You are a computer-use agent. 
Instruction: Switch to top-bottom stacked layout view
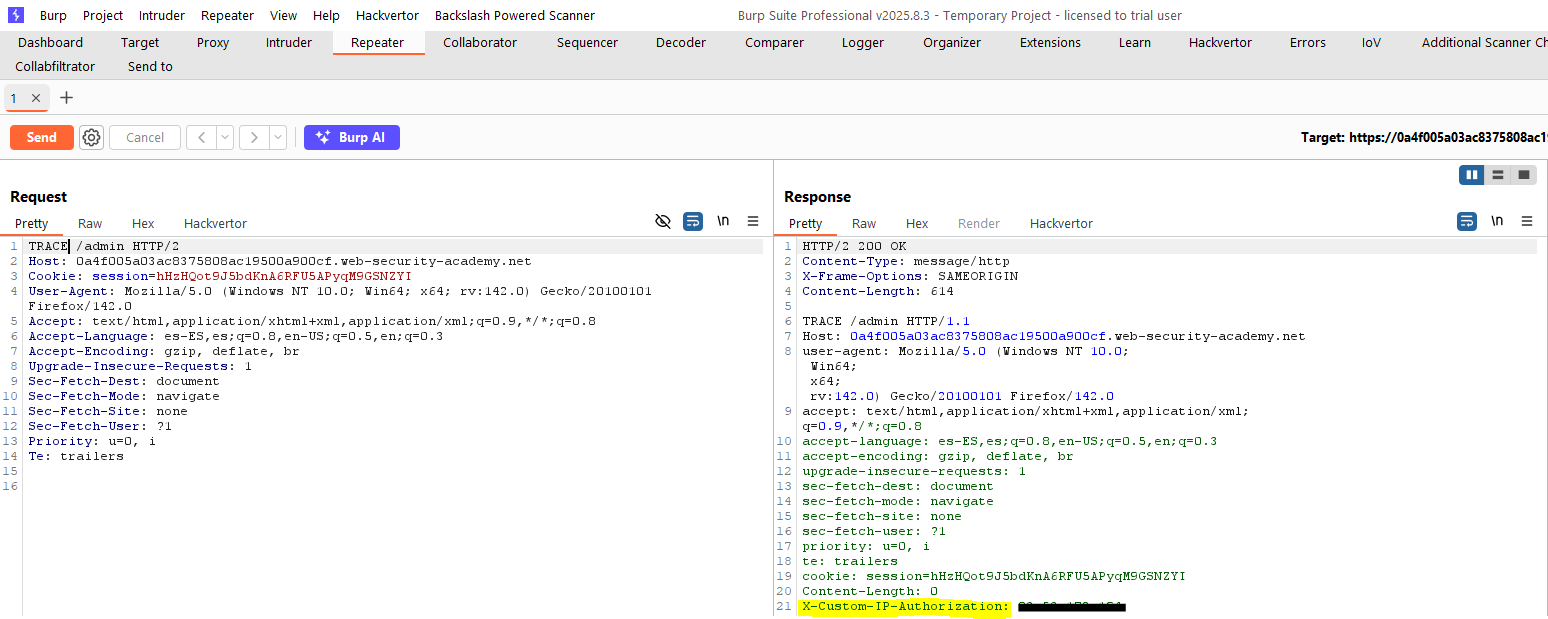click(x=1497, y=175)
